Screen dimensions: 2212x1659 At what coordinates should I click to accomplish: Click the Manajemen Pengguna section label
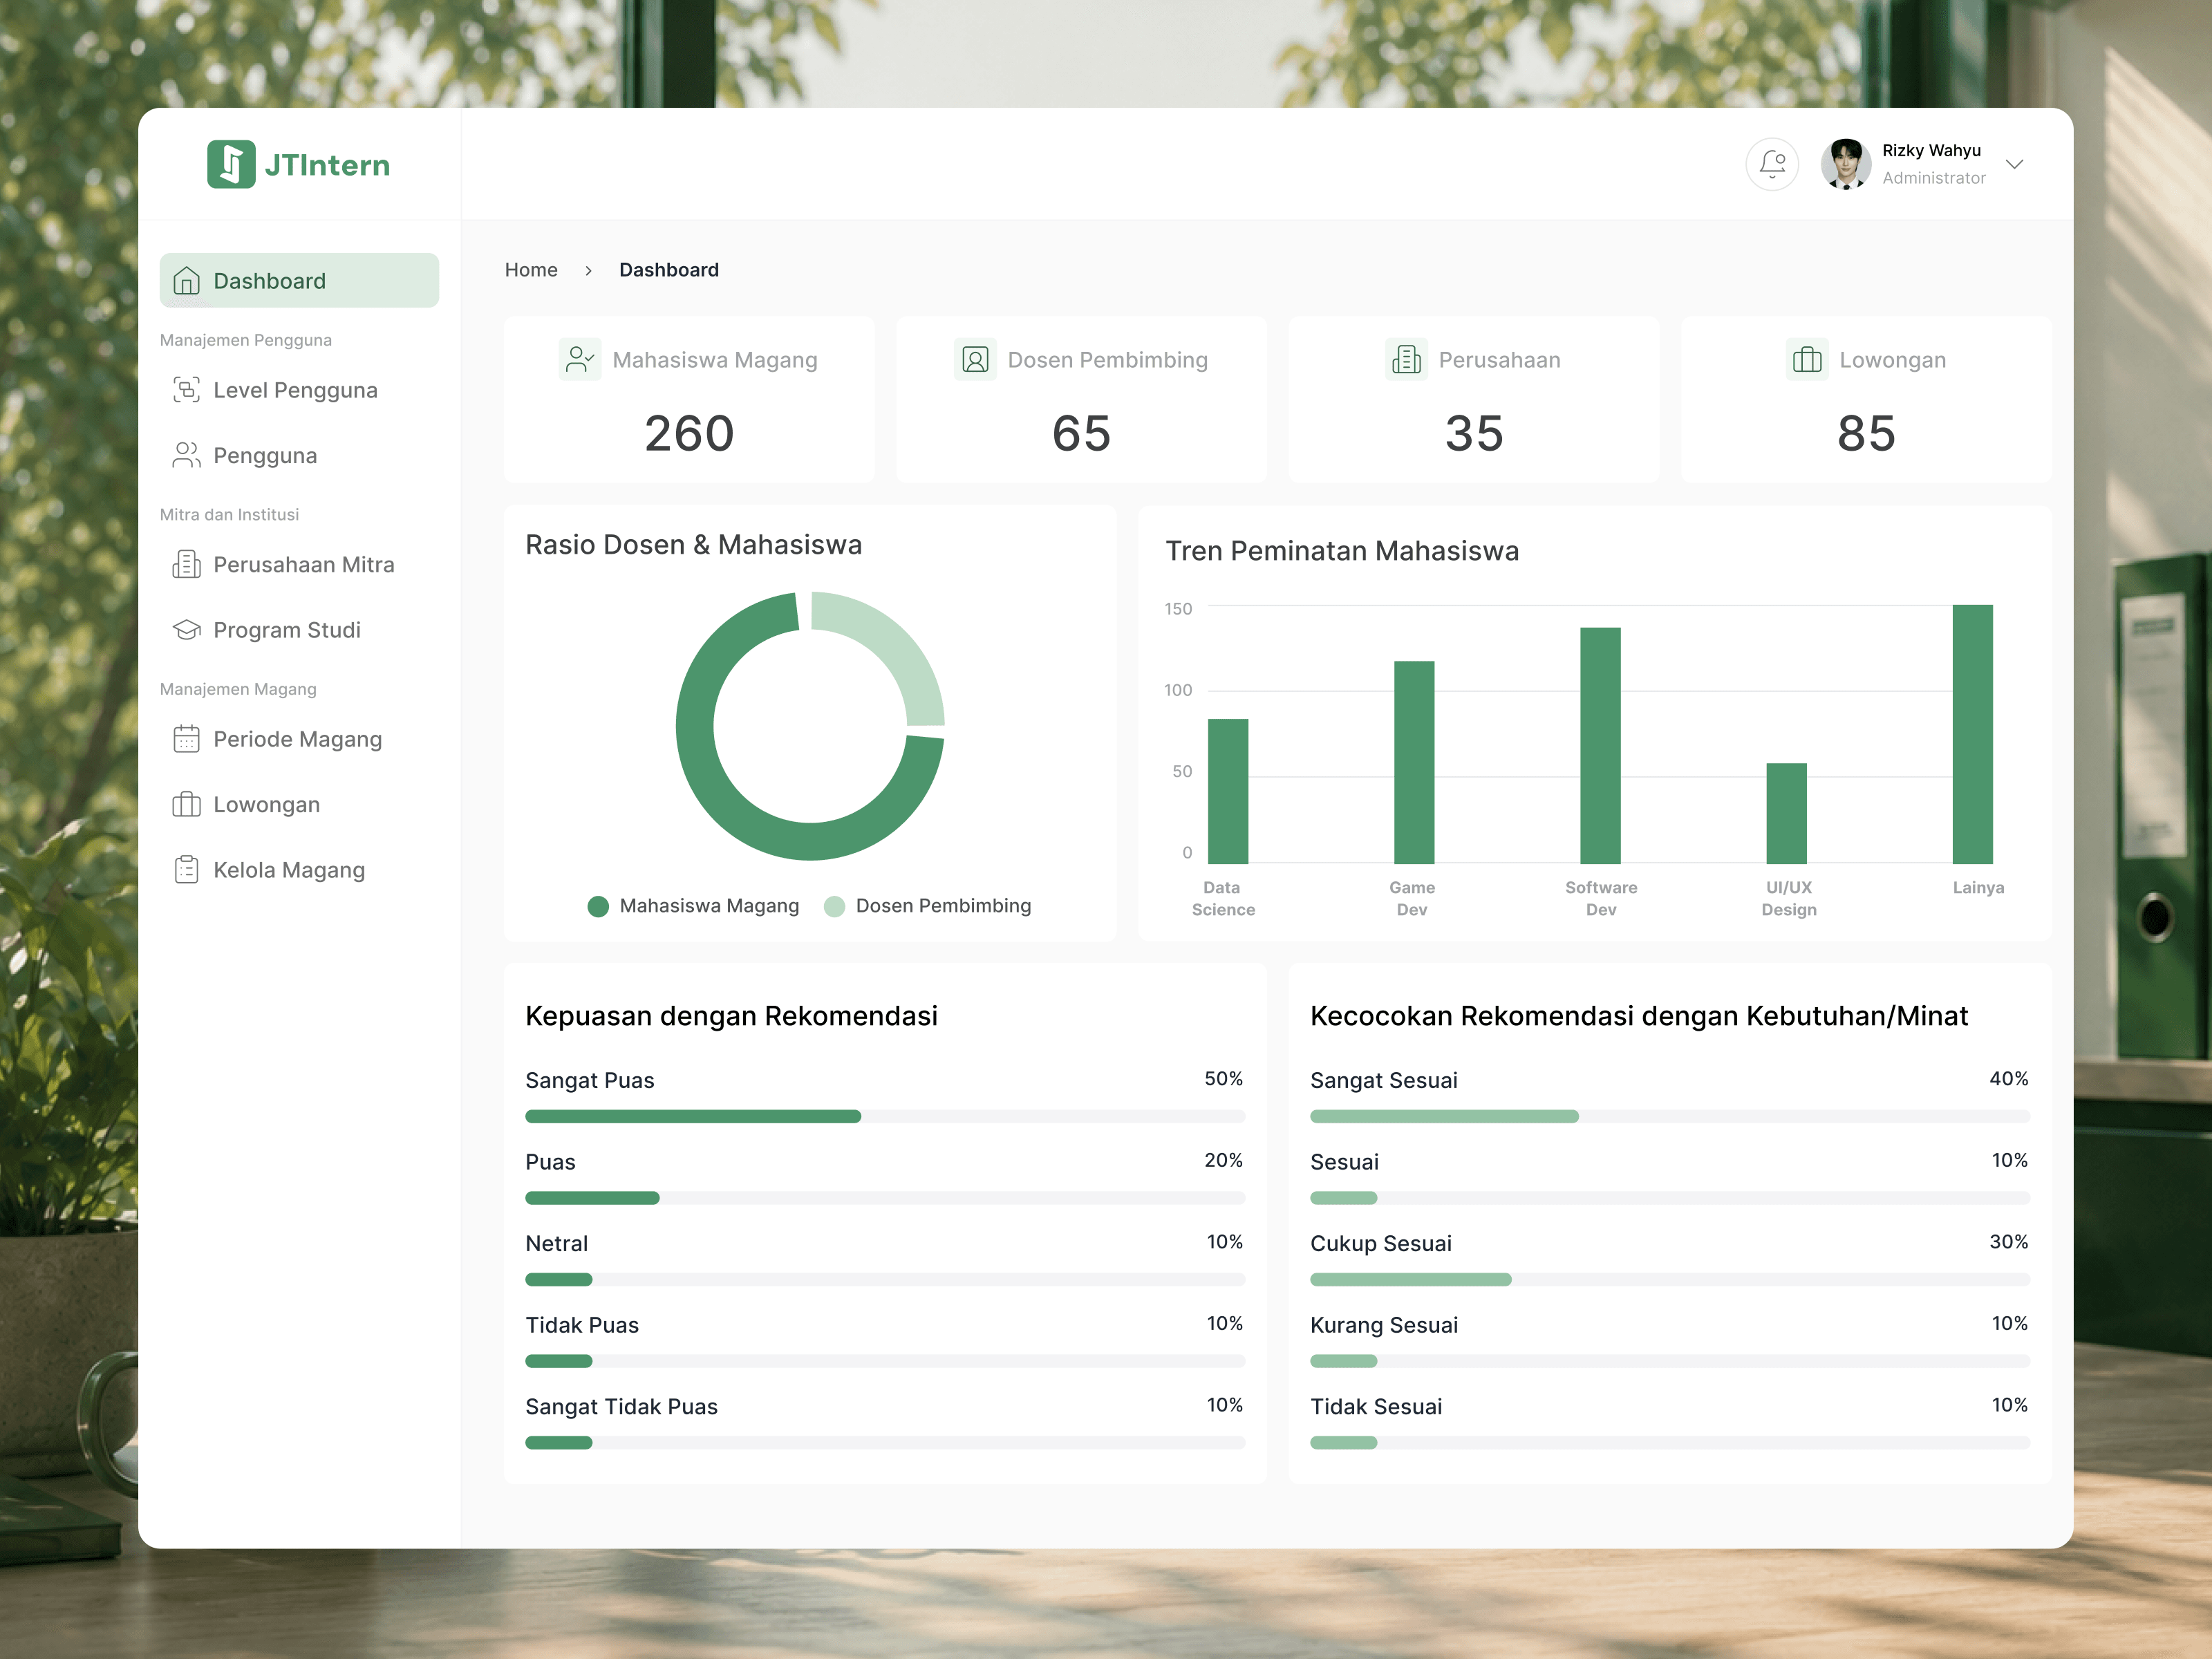(246, 340)
